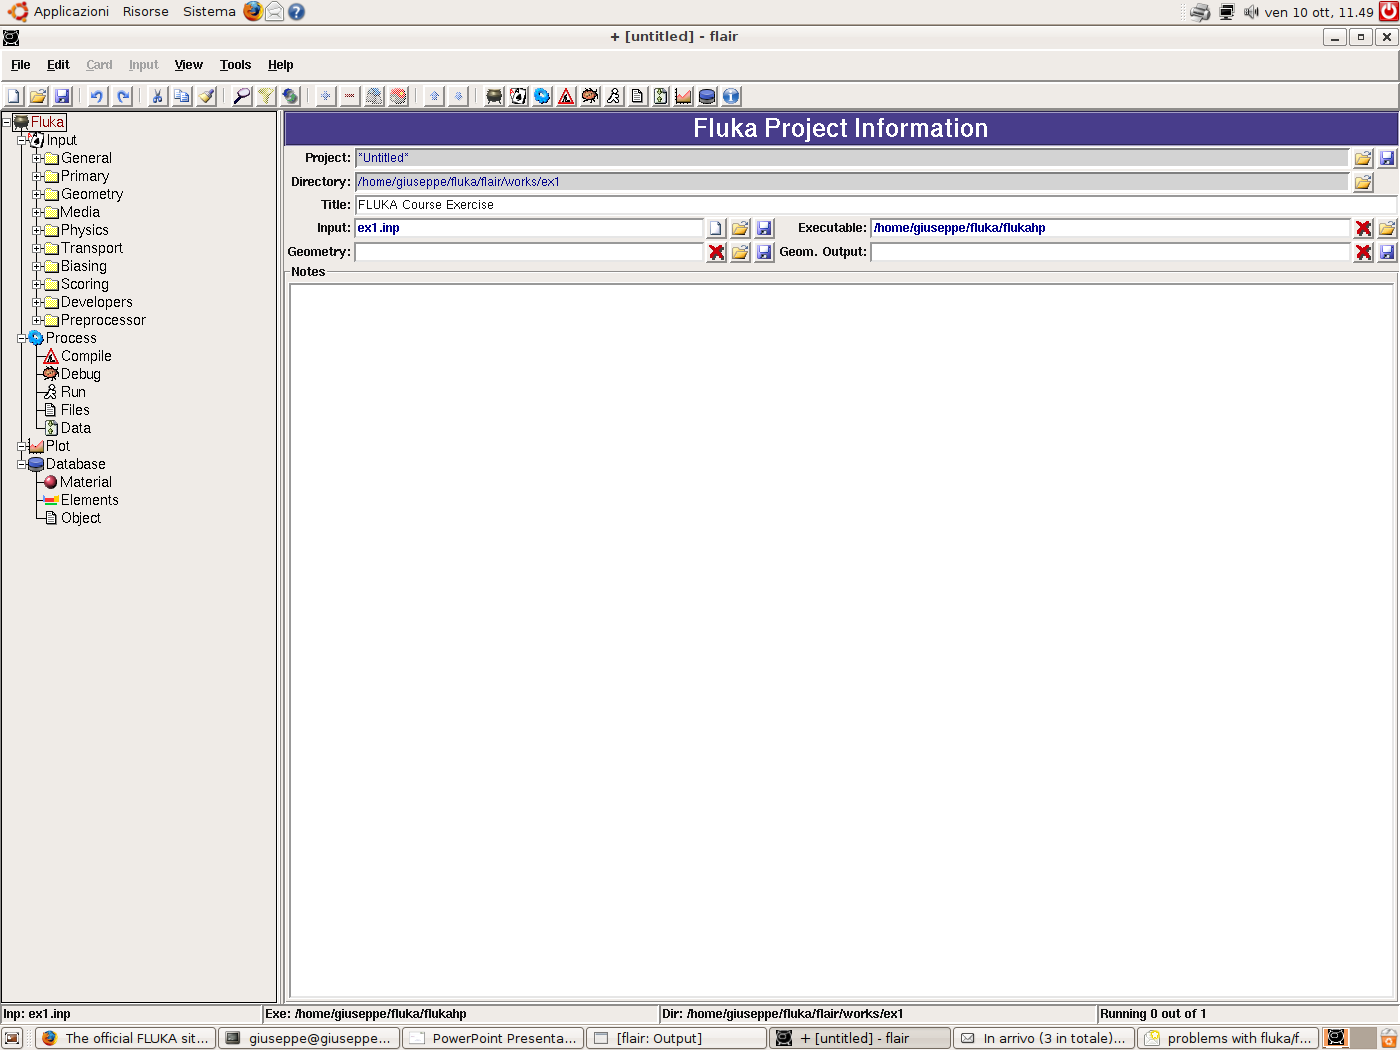Screen dimensions: 1400x1050
Task: Collapse the Input tree node
Action: click(x=21, y=140)
